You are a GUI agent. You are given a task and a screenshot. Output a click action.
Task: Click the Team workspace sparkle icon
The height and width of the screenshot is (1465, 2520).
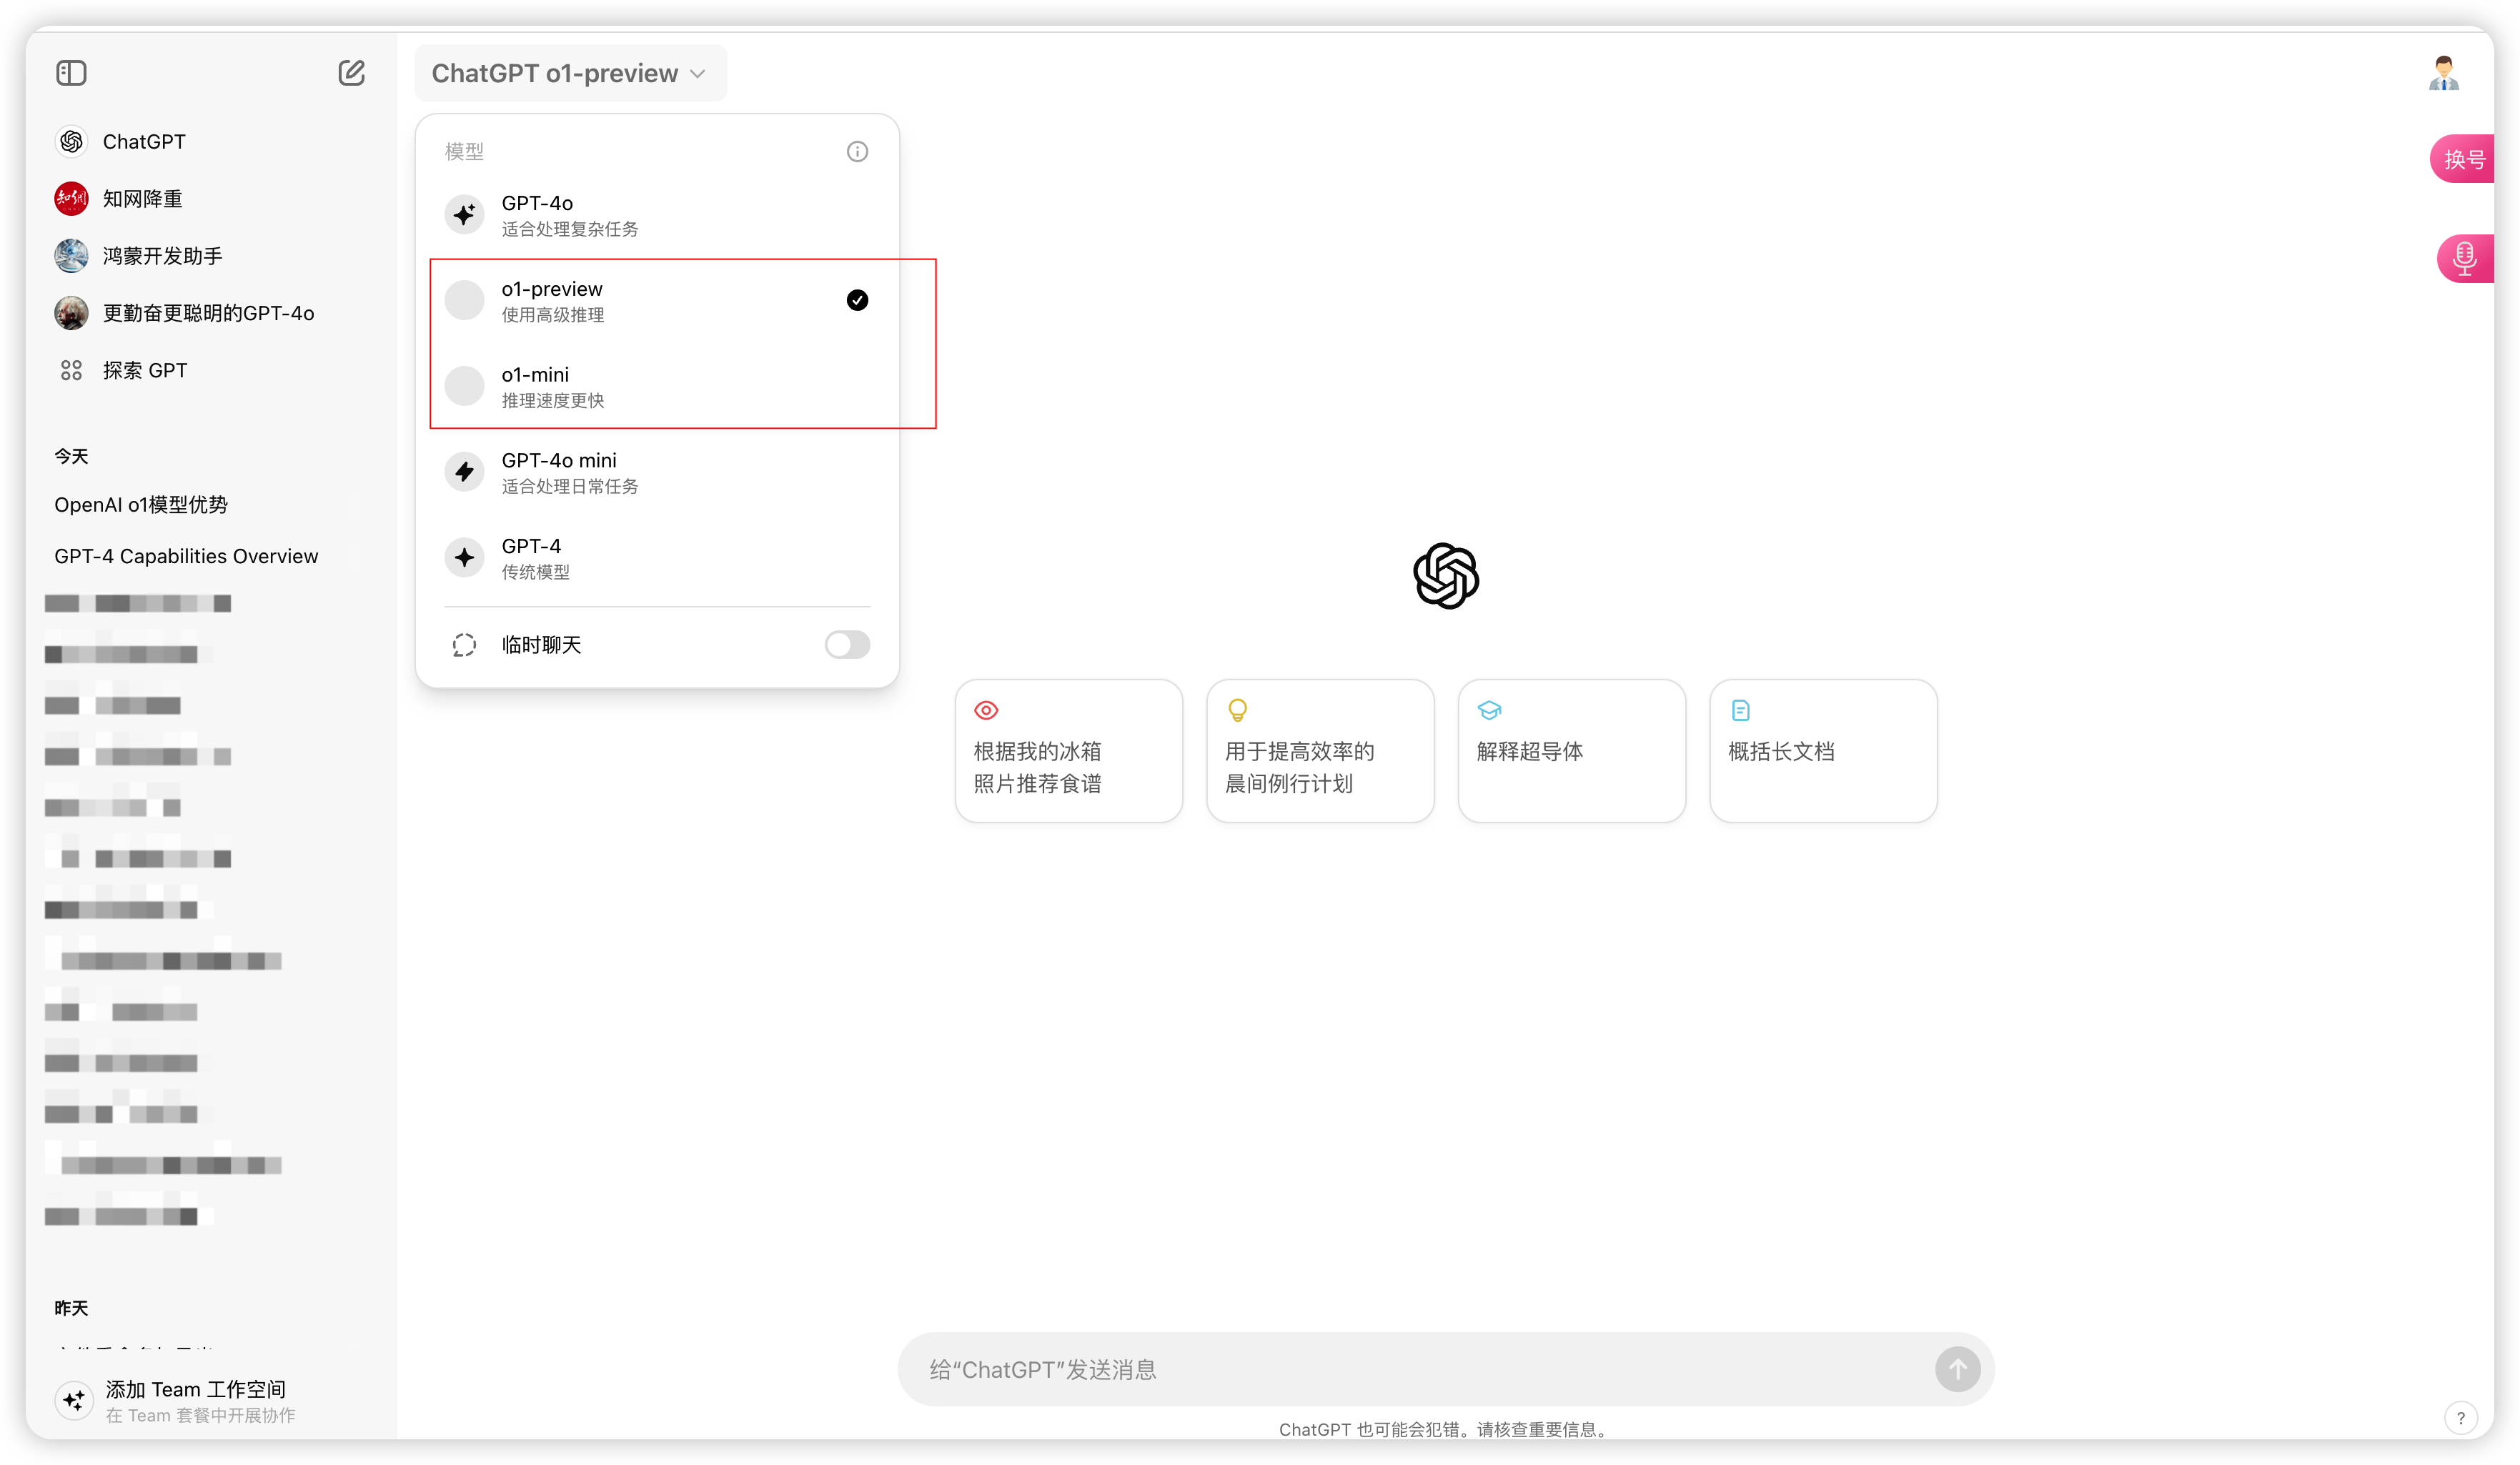point(74,1400)
